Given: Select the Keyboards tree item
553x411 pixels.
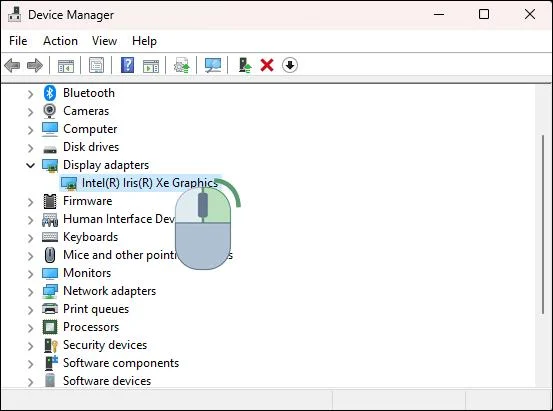Looking at the screenshot, I should (90, 237).
